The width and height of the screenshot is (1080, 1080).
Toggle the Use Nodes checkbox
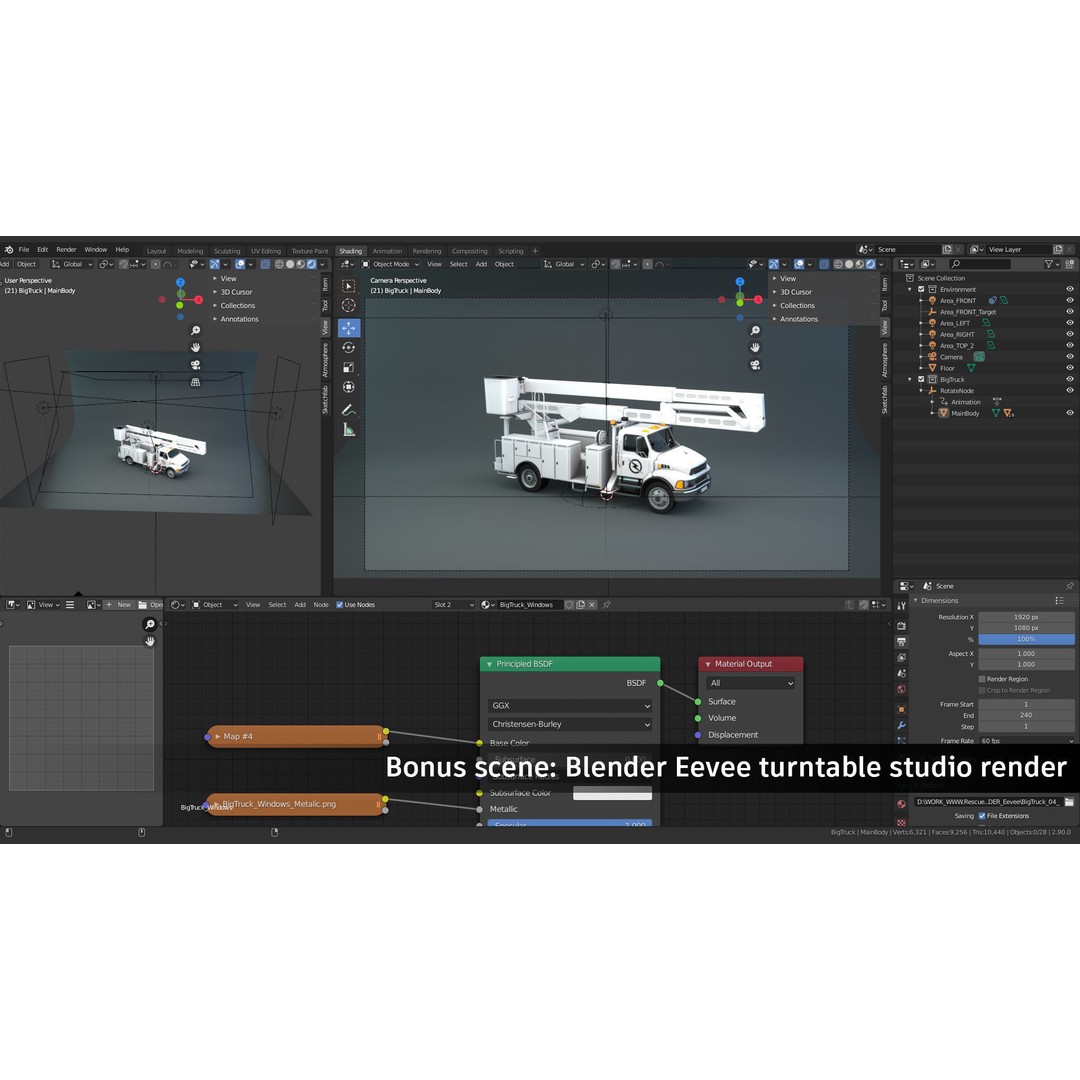(340, 605)
